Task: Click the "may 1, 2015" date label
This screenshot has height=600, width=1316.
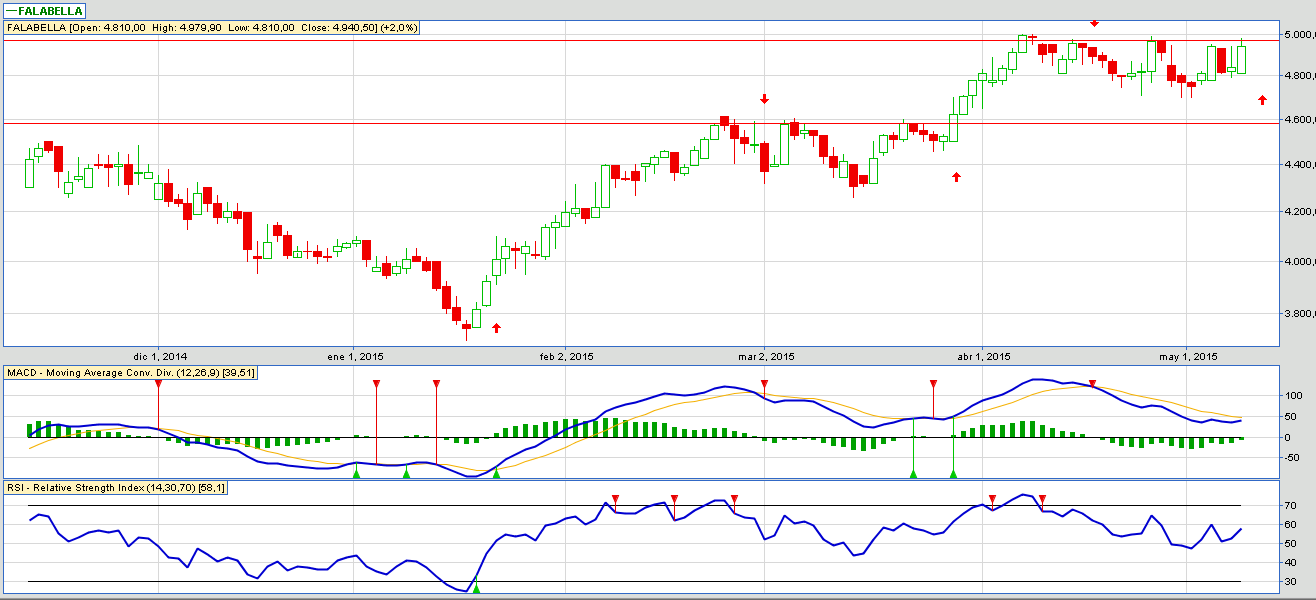Action: 1188,356
